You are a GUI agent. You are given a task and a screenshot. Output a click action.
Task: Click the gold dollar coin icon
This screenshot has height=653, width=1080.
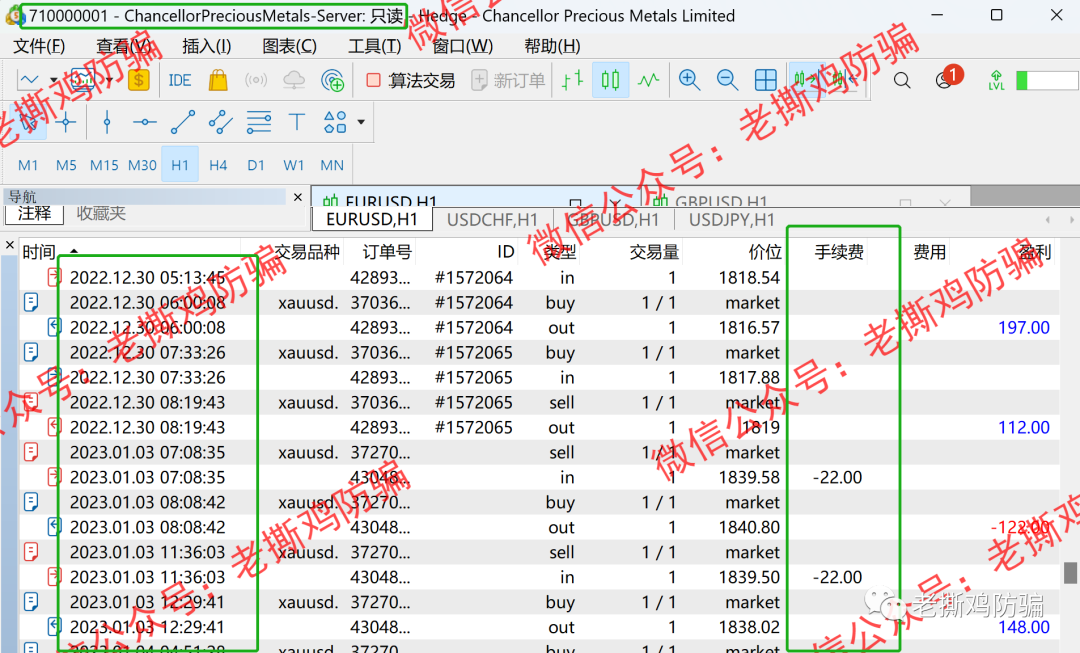[138, 81]
